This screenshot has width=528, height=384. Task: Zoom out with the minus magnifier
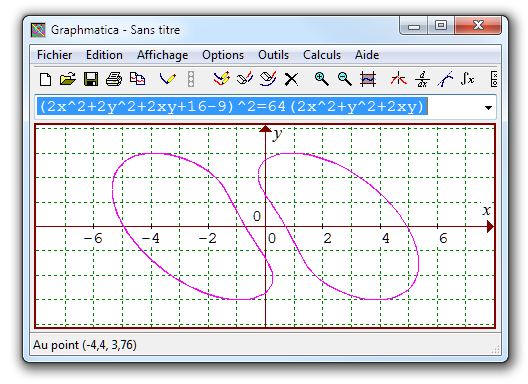click(344, 79)
